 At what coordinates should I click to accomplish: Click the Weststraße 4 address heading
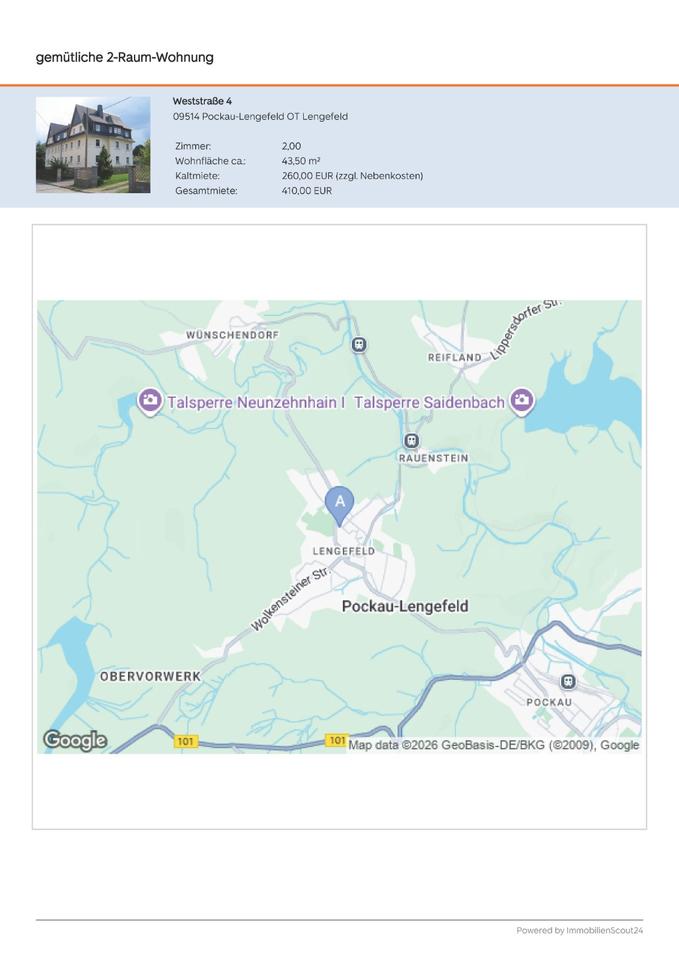pos(202,101)
